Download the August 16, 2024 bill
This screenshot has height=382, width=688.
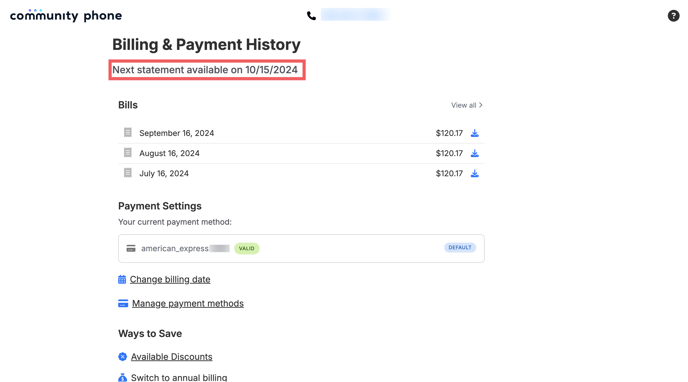475,153
